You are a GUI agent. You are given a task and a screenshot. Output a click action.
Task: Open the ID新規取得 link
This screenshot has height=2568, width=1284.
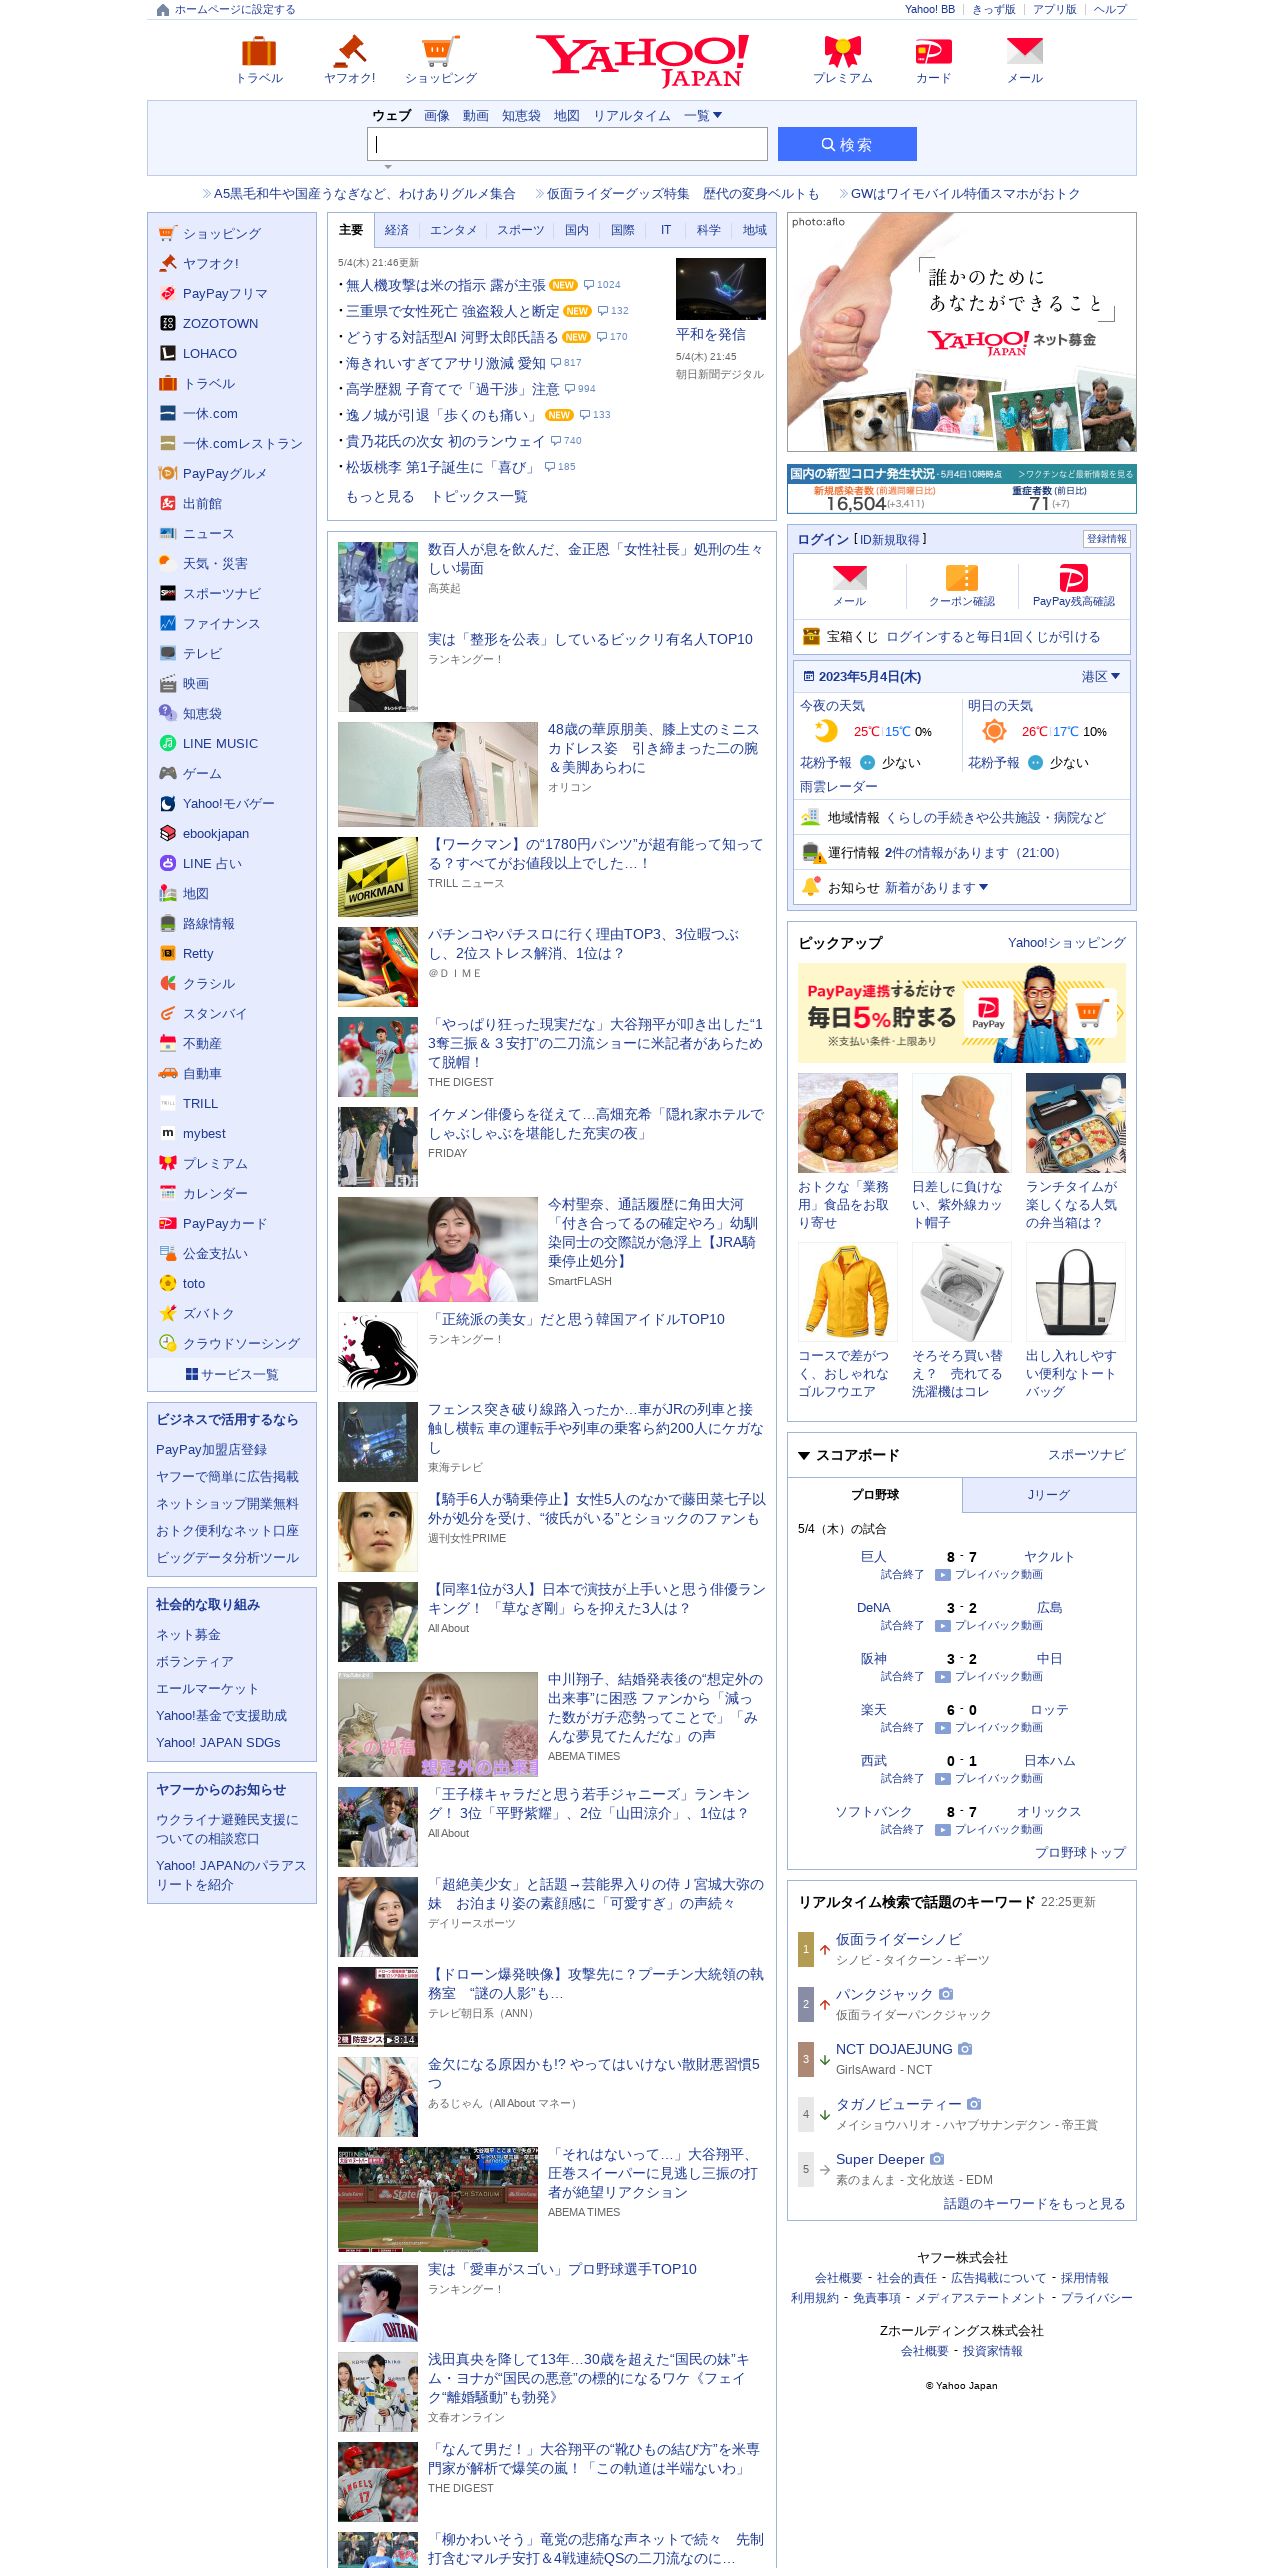(x=890, y=540)
